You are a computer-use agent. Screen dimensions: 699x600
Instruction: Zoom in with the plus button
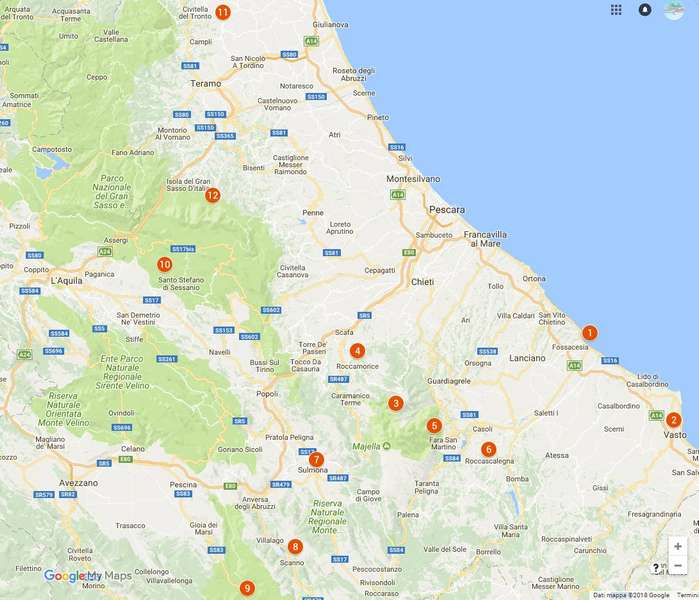pos(678,547)
